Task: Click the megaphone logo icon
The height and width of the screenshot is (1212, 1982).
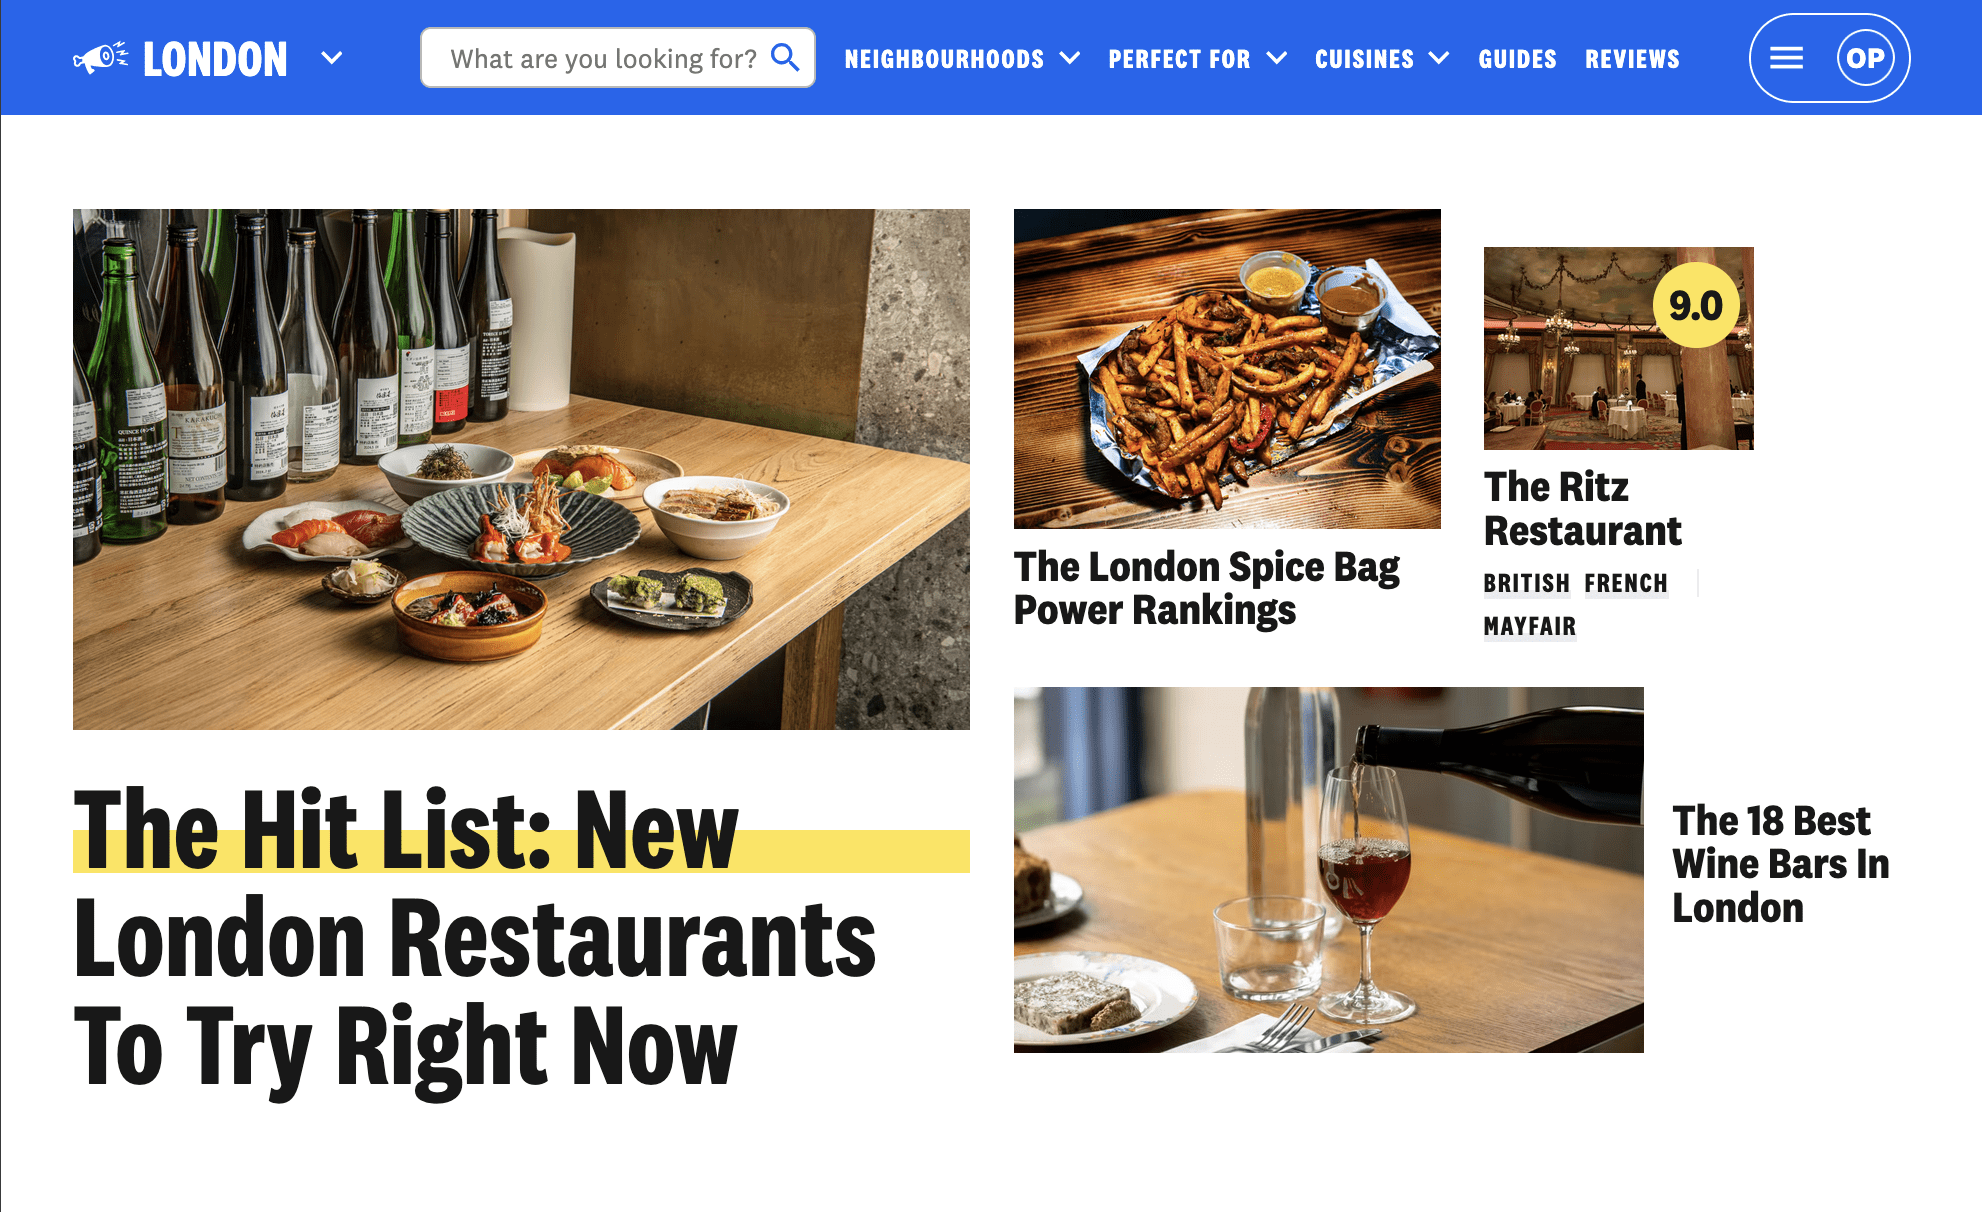Action: tap(100, 58)
